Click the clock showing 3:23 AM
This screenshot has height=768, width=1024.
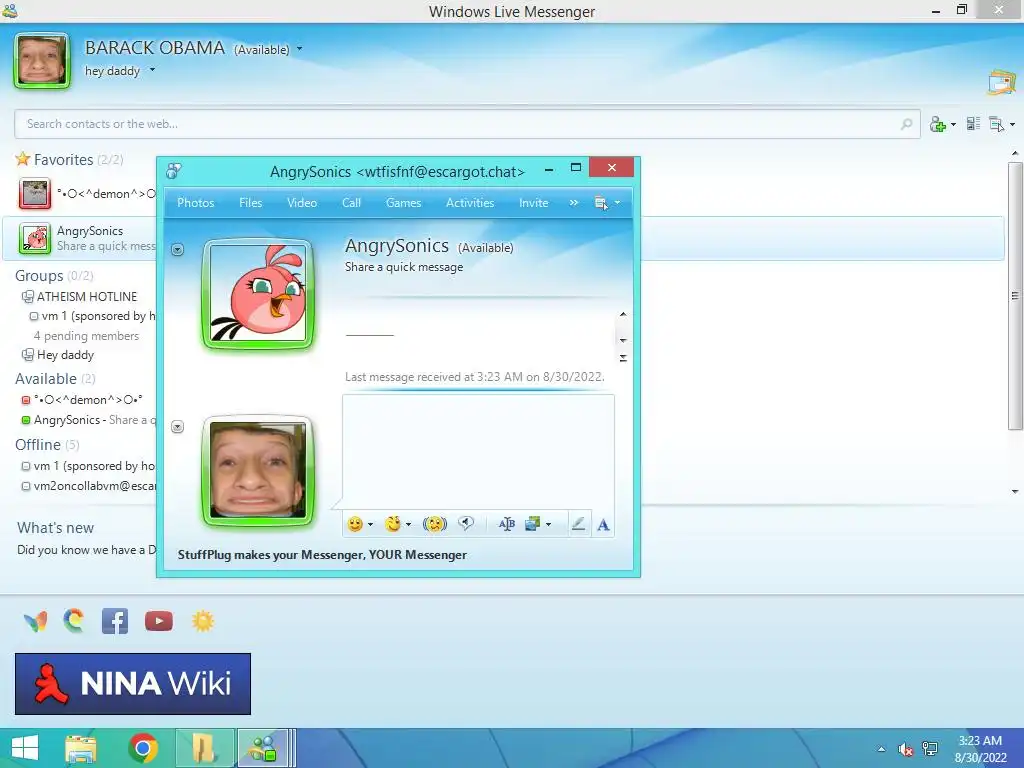click(980, 741)
